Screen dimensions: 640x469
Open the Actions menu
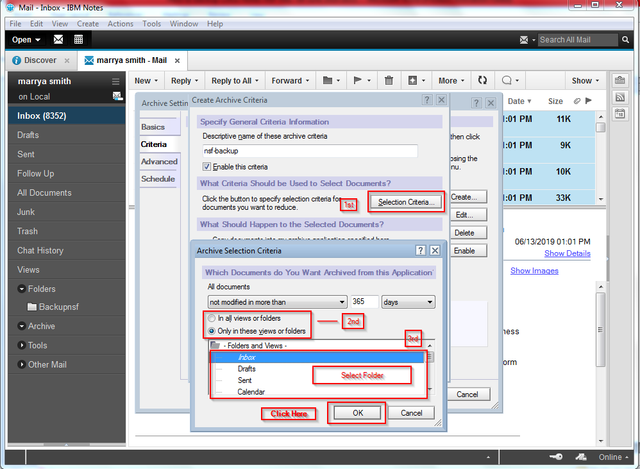120,22
